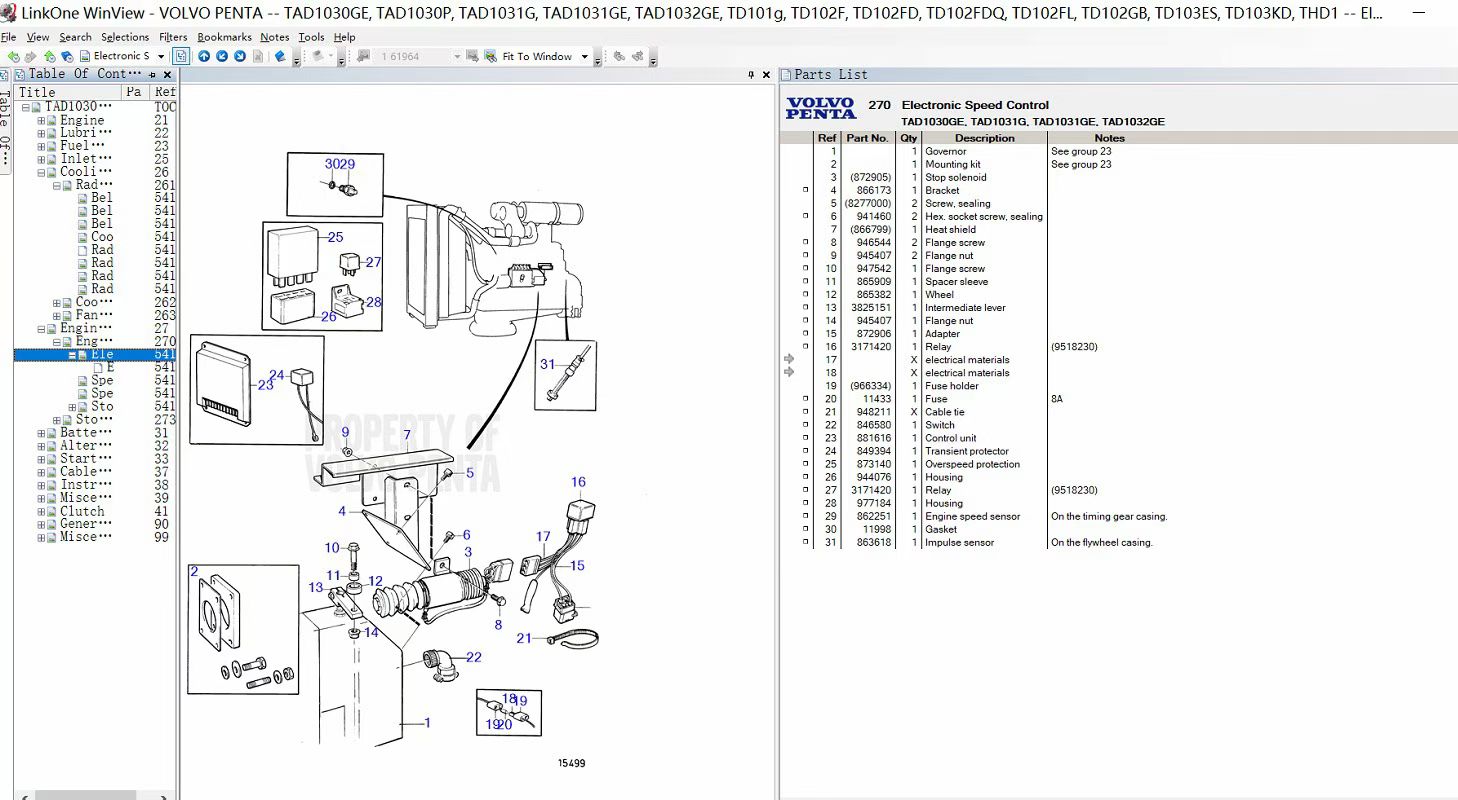Open the Fit To Window dropdown

584,55
